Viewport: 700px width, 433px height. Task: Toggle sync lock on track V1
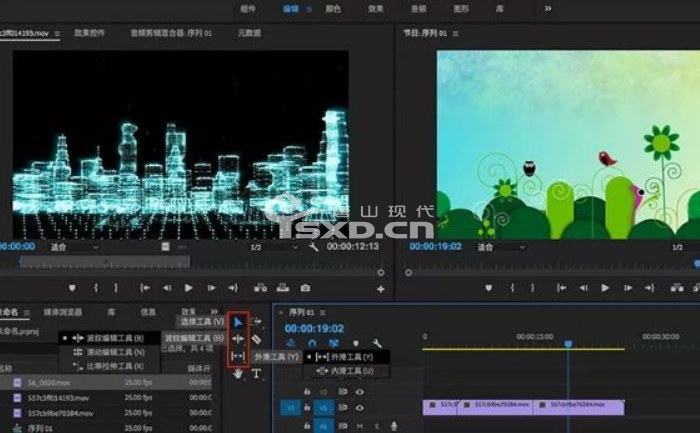click(342, 408)
